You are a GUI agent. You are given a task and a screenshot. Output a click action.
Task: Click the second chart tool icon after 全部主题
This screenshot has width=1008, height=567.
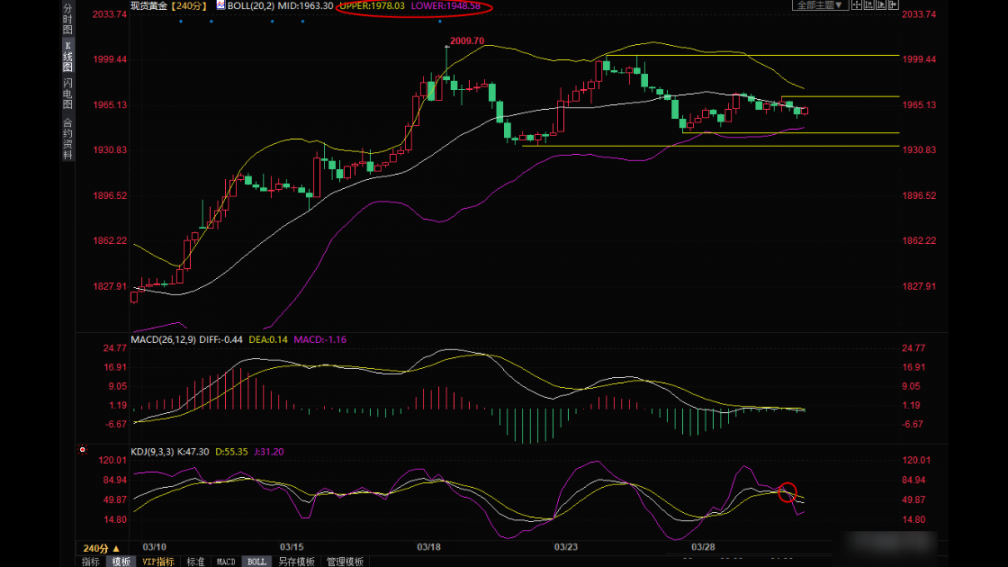pyautogui.click(x=867, y=5)
